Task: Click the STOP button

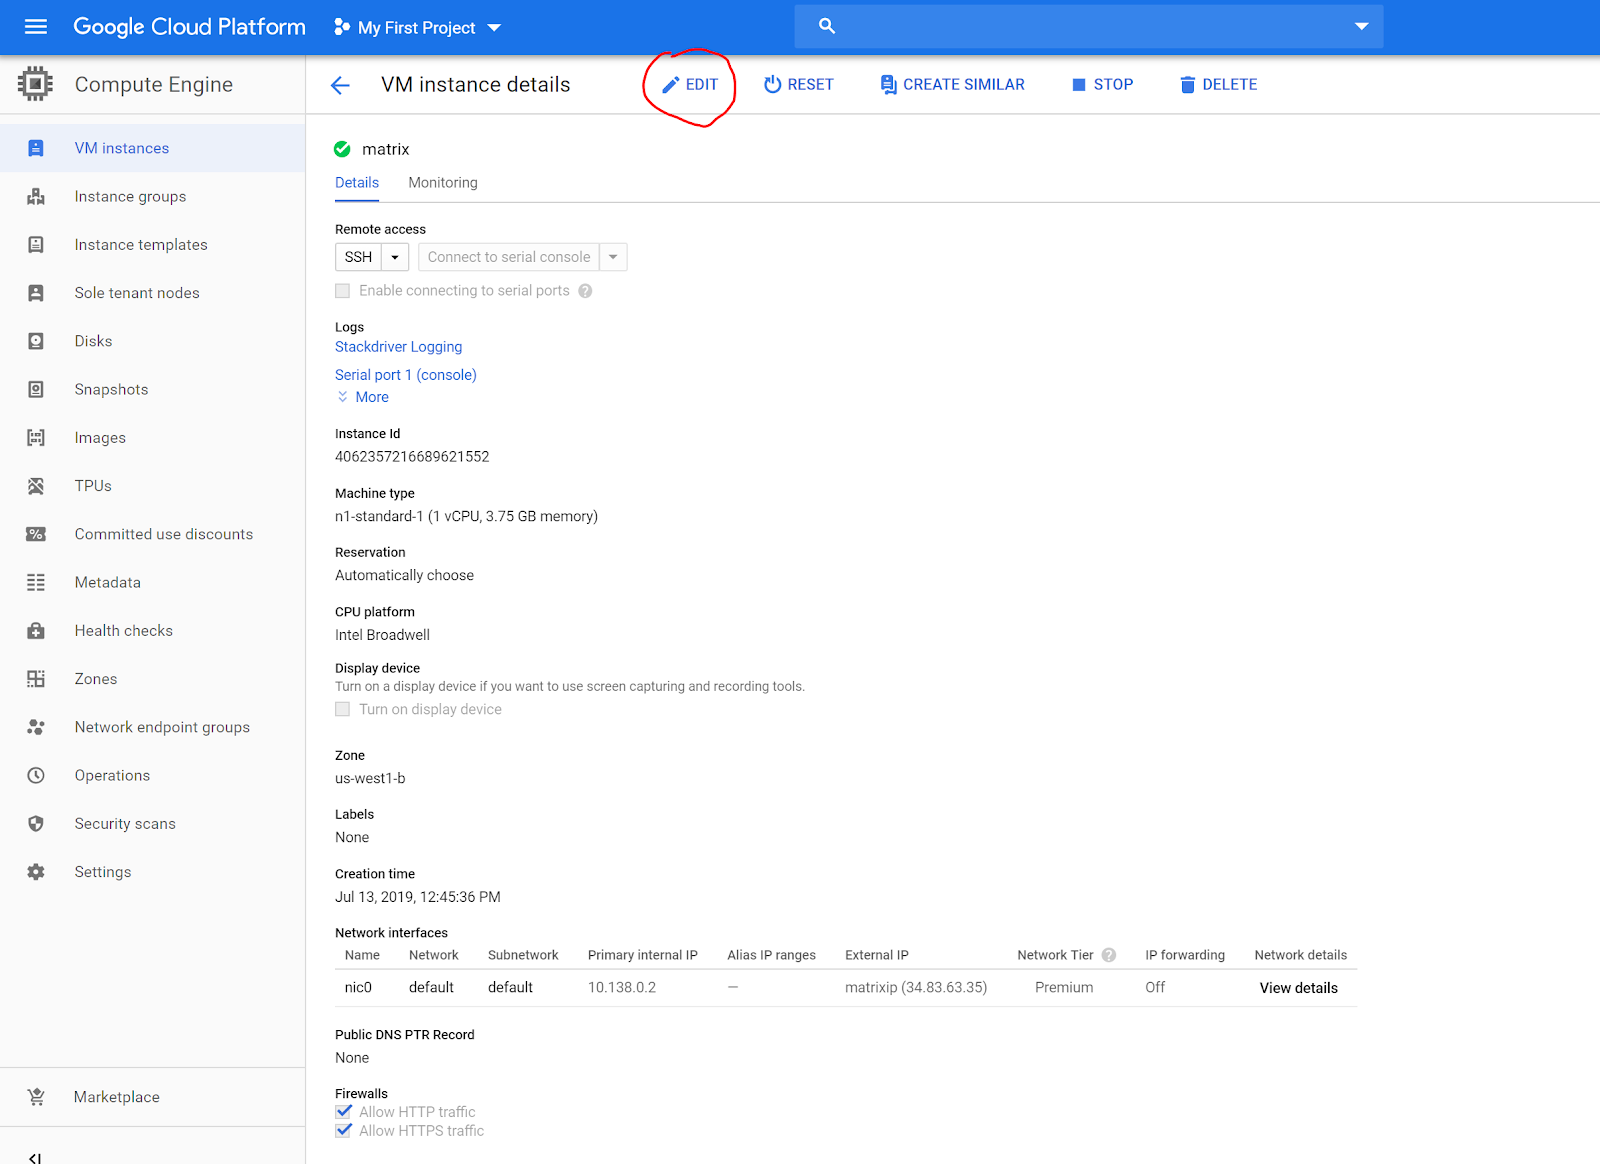Action: [x=1102, y=85]
